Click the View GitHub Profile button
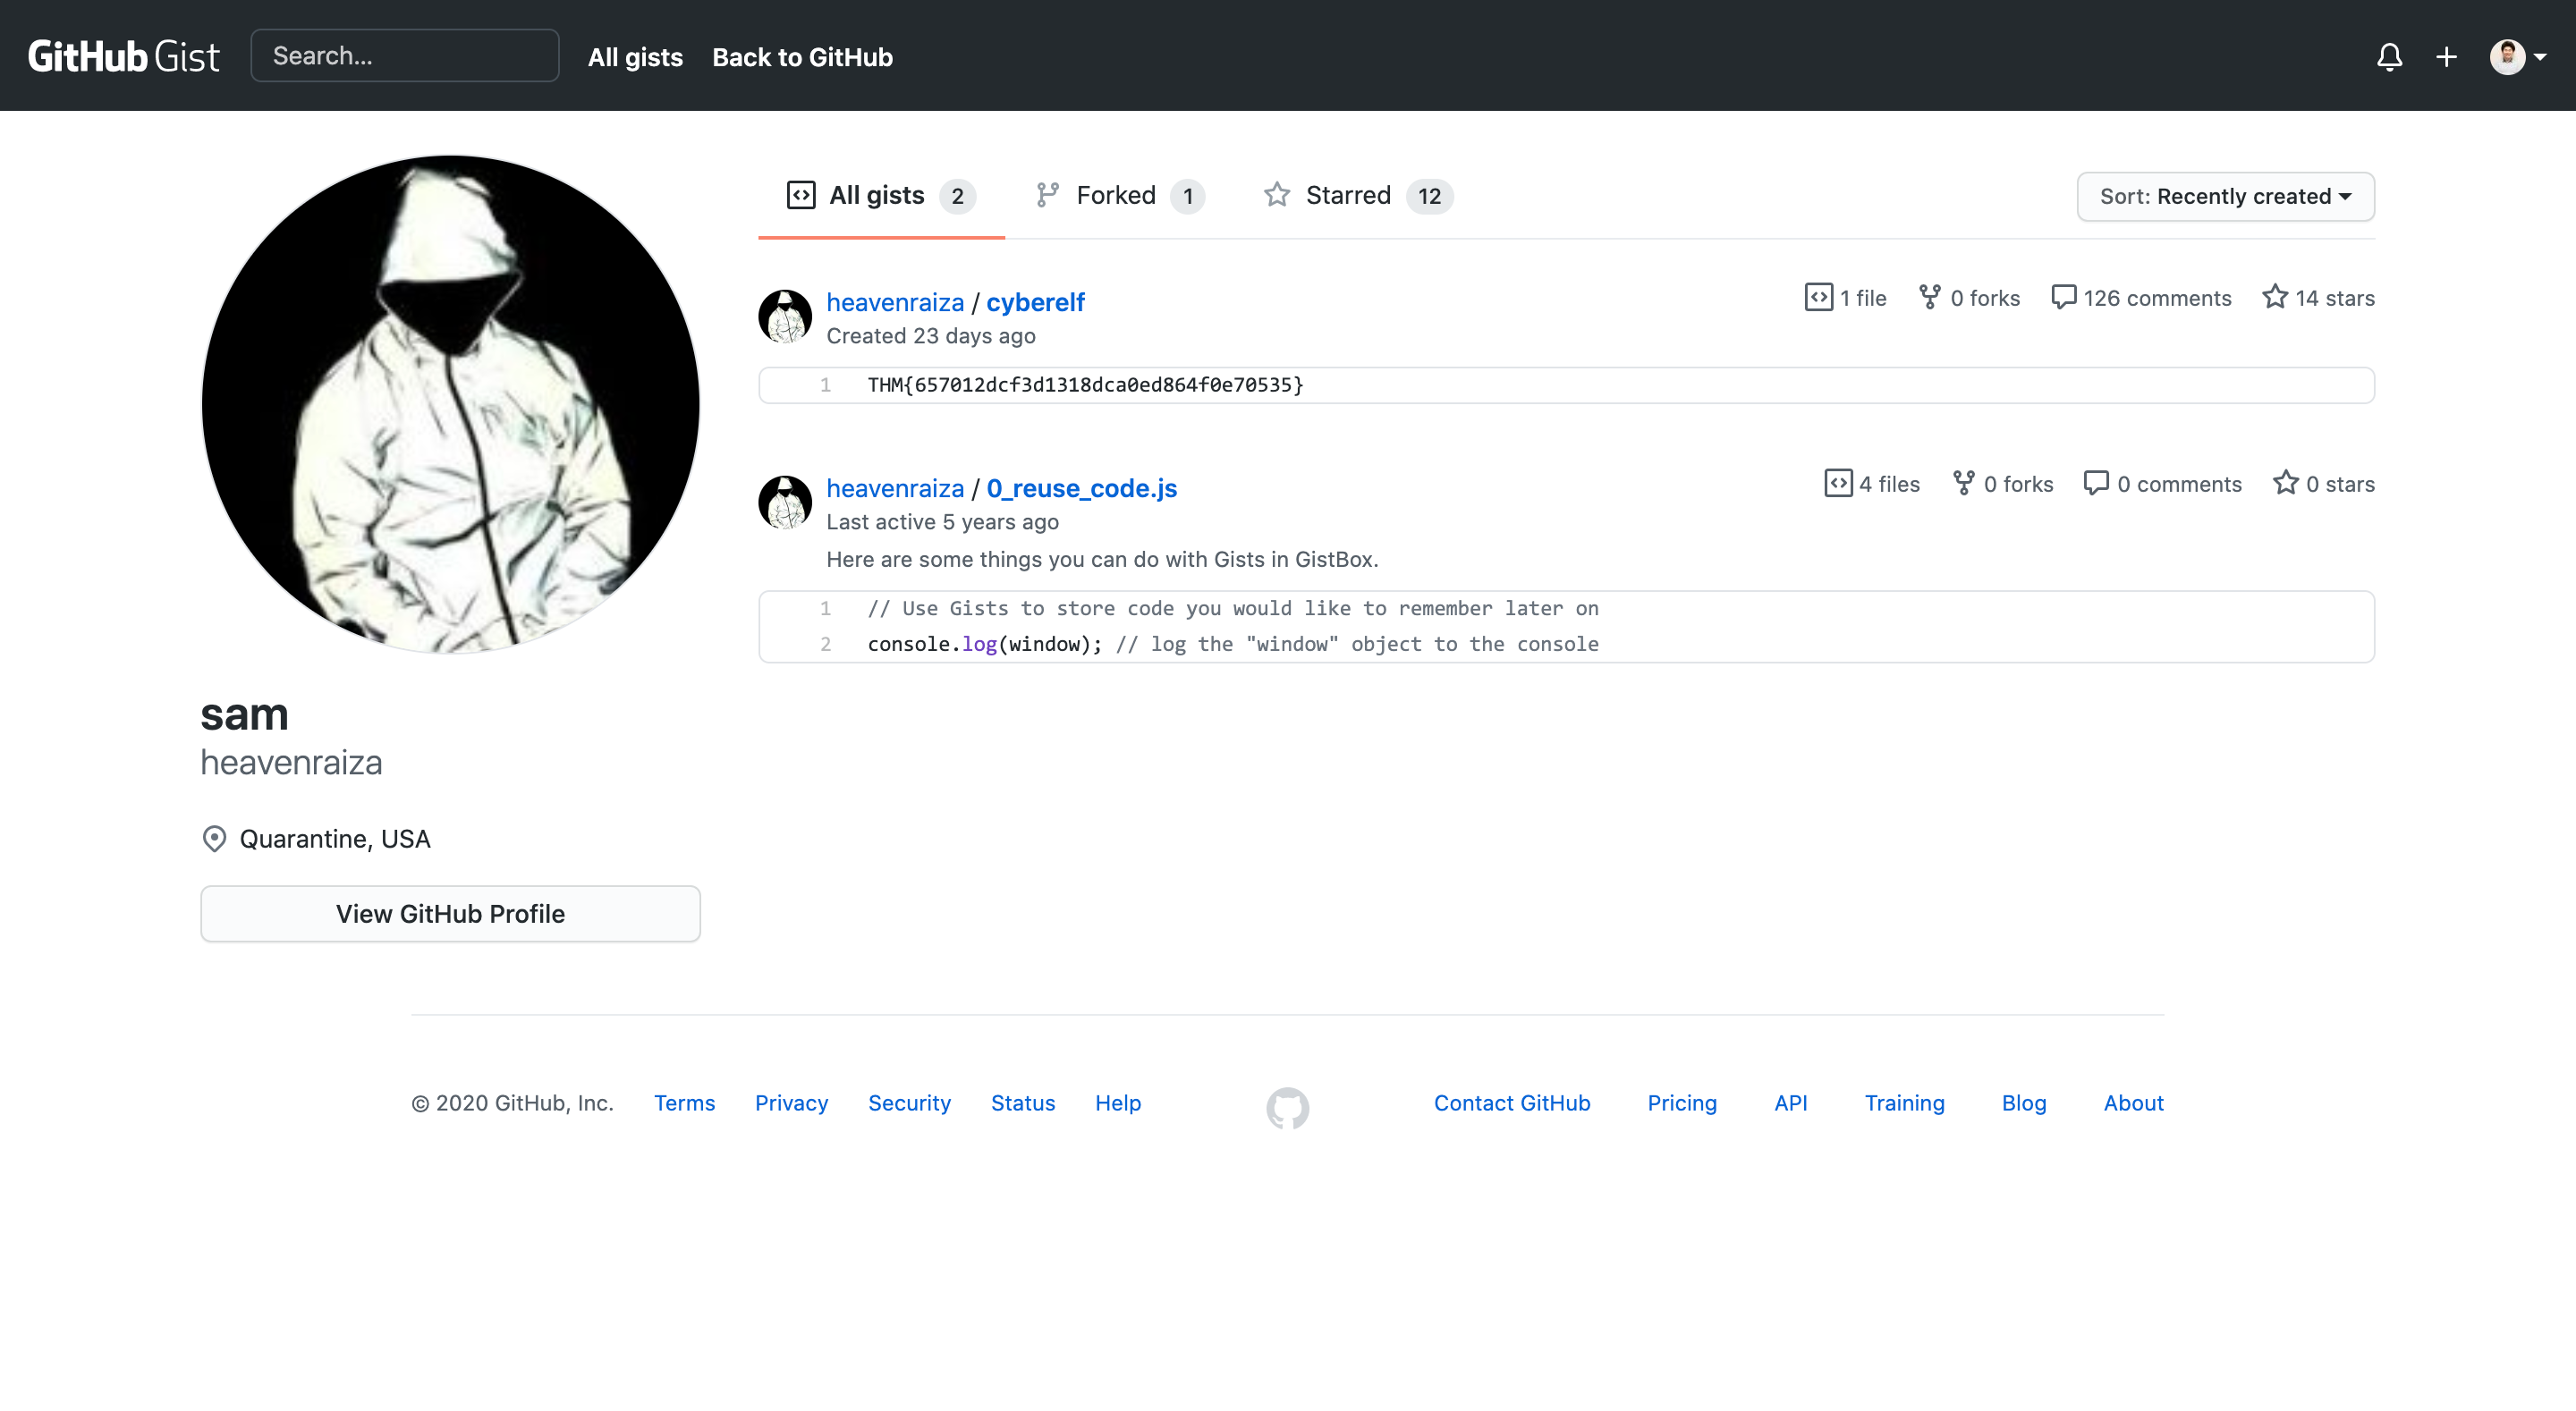Screen dimensions: 2576x1411 [x=450, y=913]
